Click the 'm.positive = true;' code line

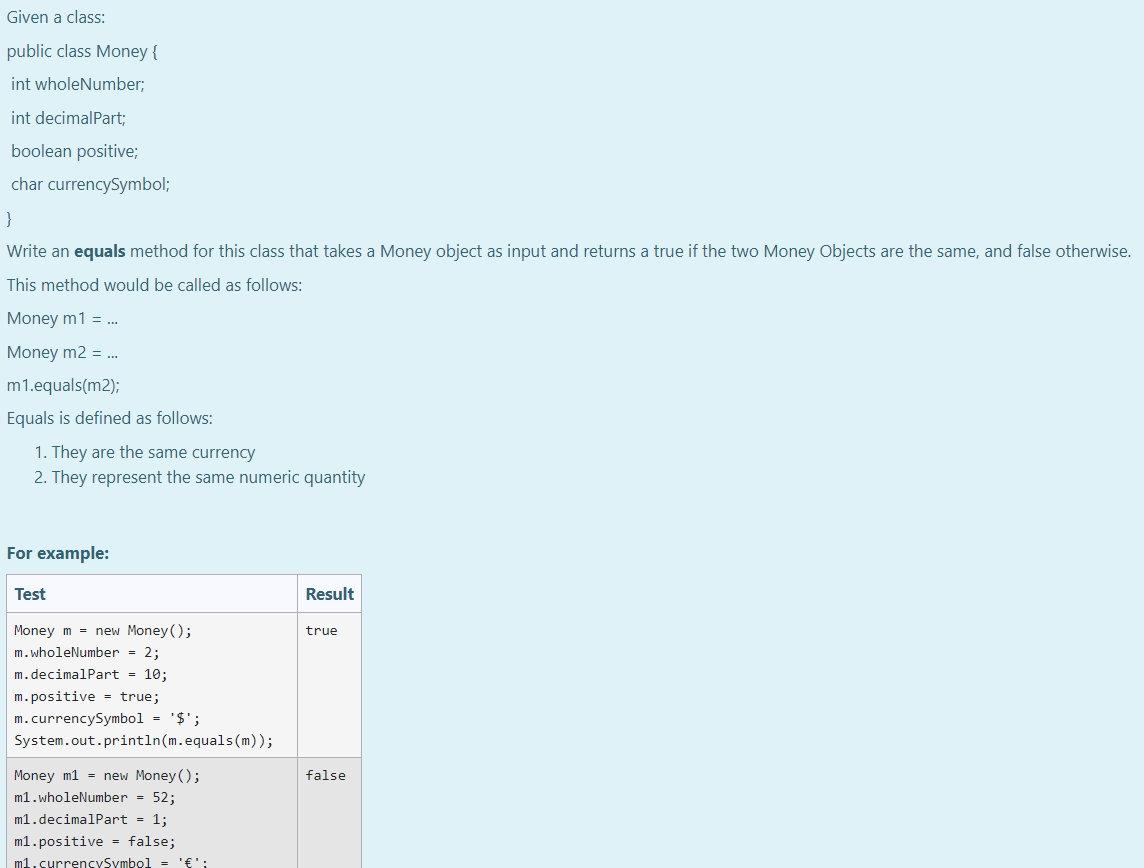point(87,697)
